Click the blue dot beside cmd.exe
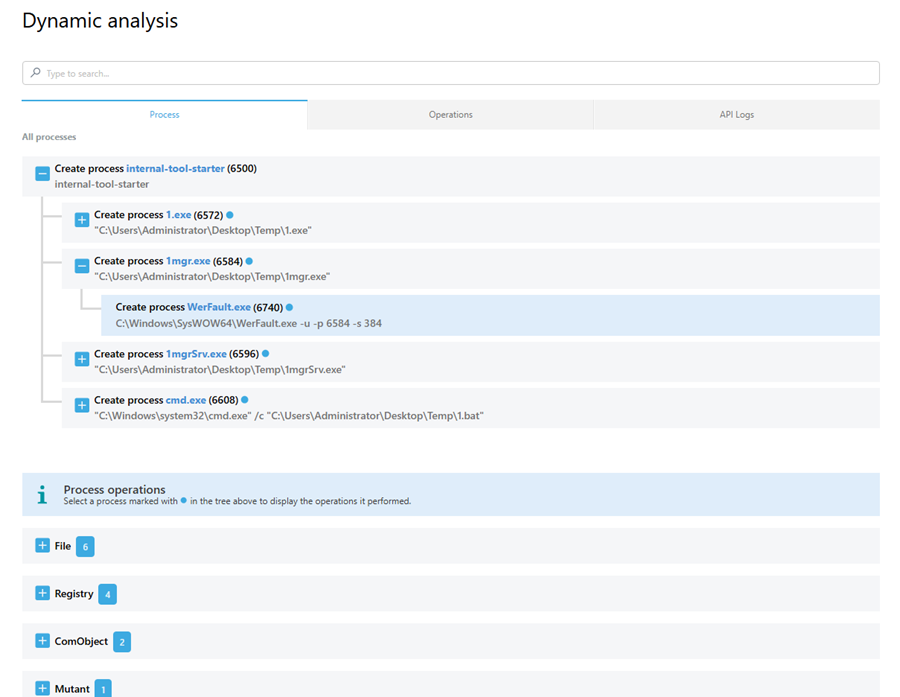 (244, 400)
